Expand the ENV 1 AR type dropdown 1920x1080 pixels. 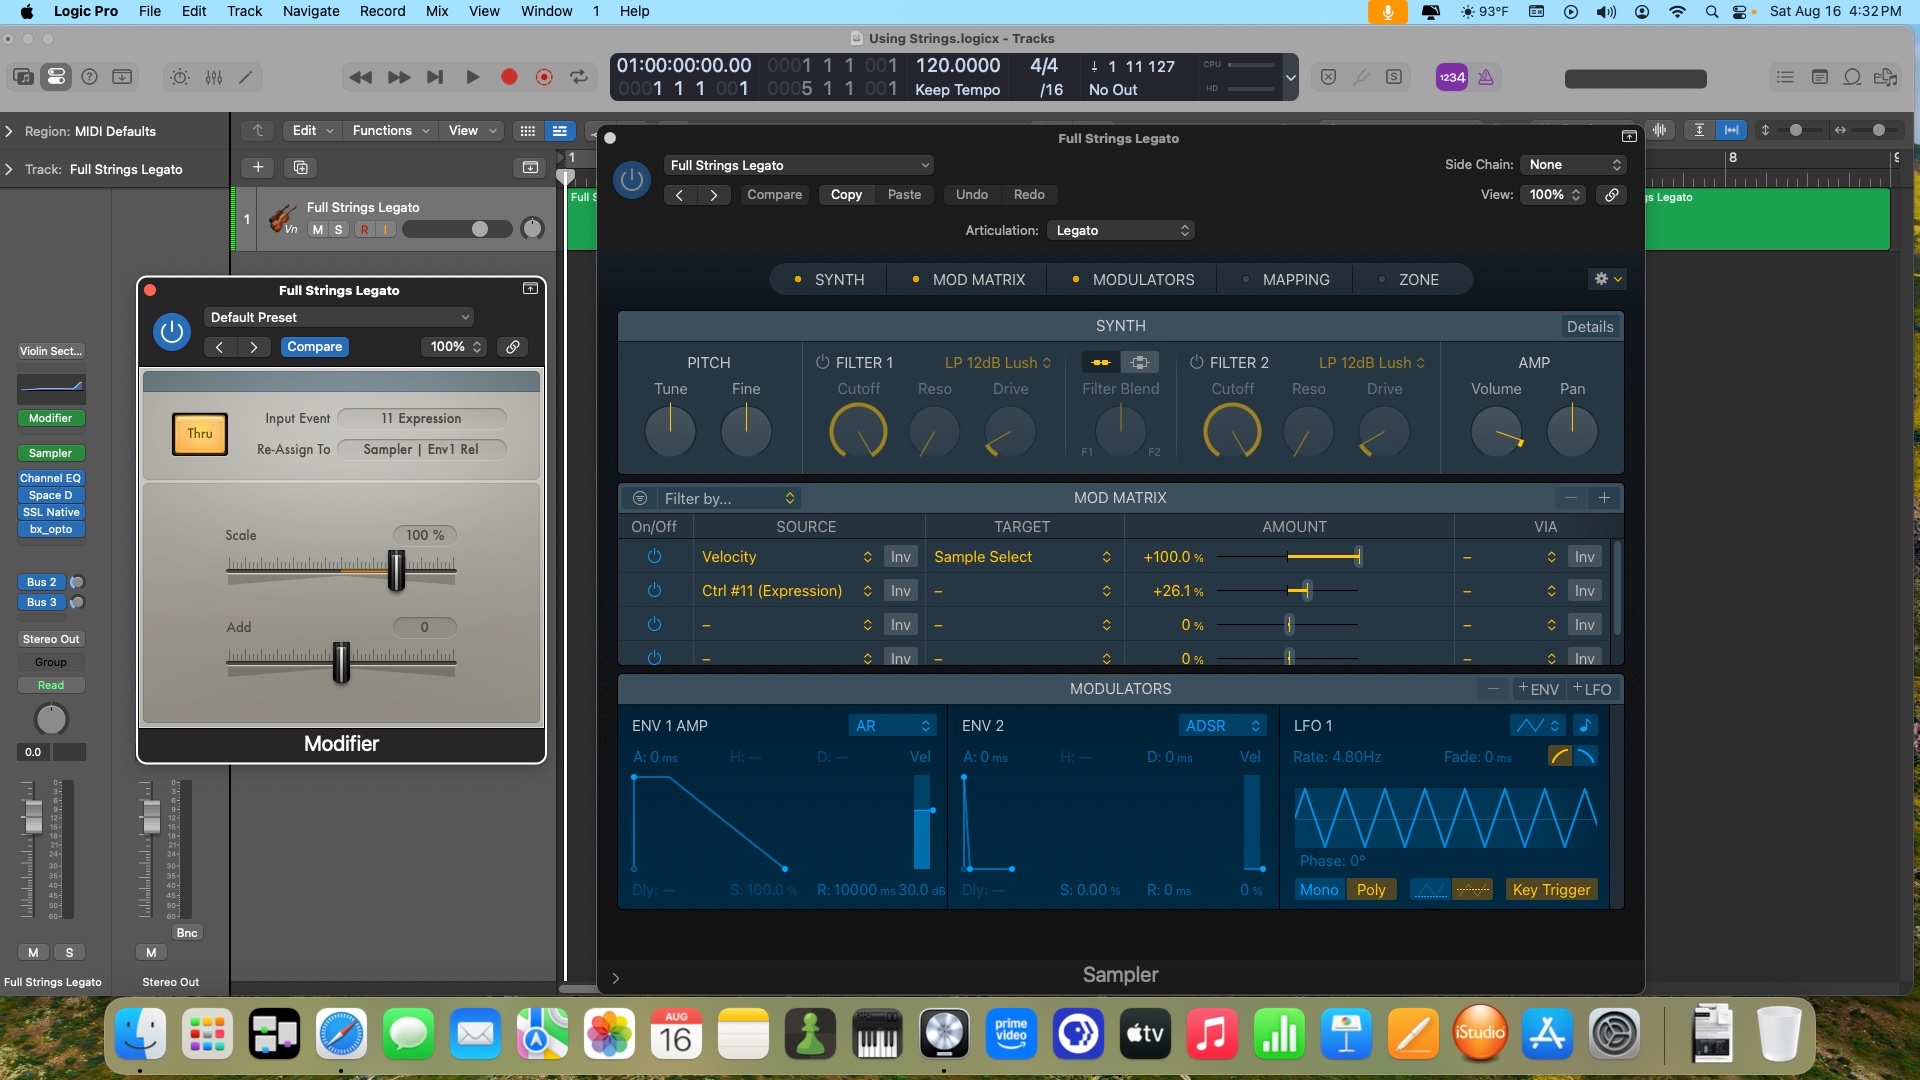tap(892, 726)
